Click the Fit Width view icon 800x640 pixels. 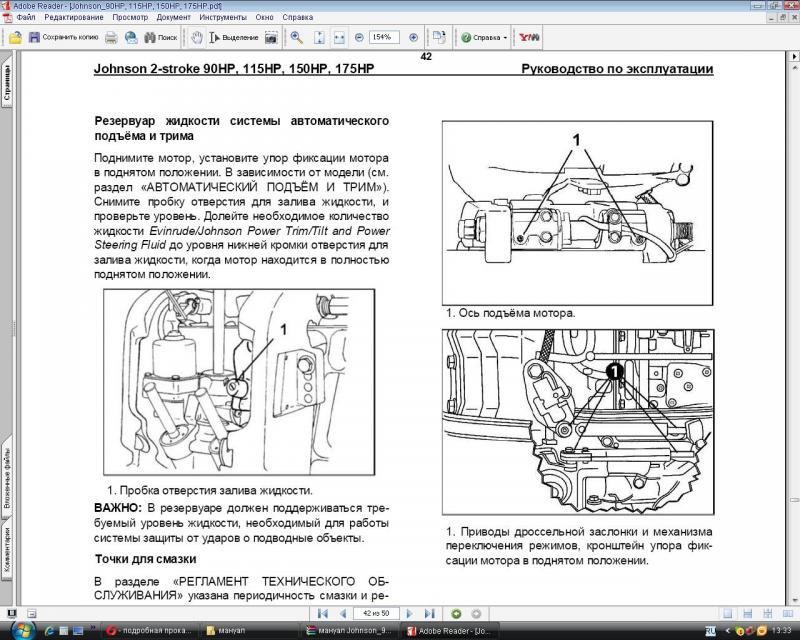pos(340,37)
